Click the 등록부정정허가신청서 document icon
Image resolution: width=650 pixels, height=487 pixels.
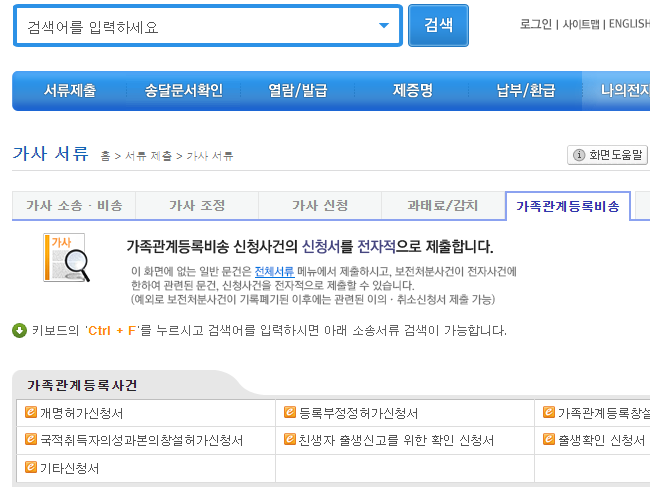pos(290,413)
